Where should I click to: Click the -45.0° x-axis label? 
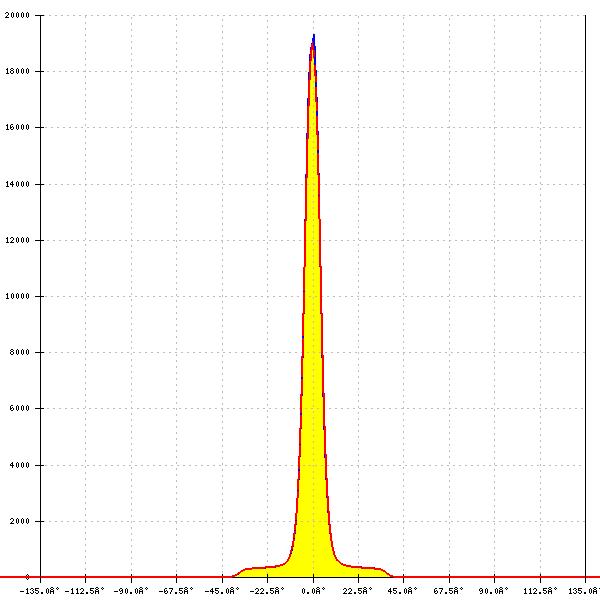click(222, 591)
